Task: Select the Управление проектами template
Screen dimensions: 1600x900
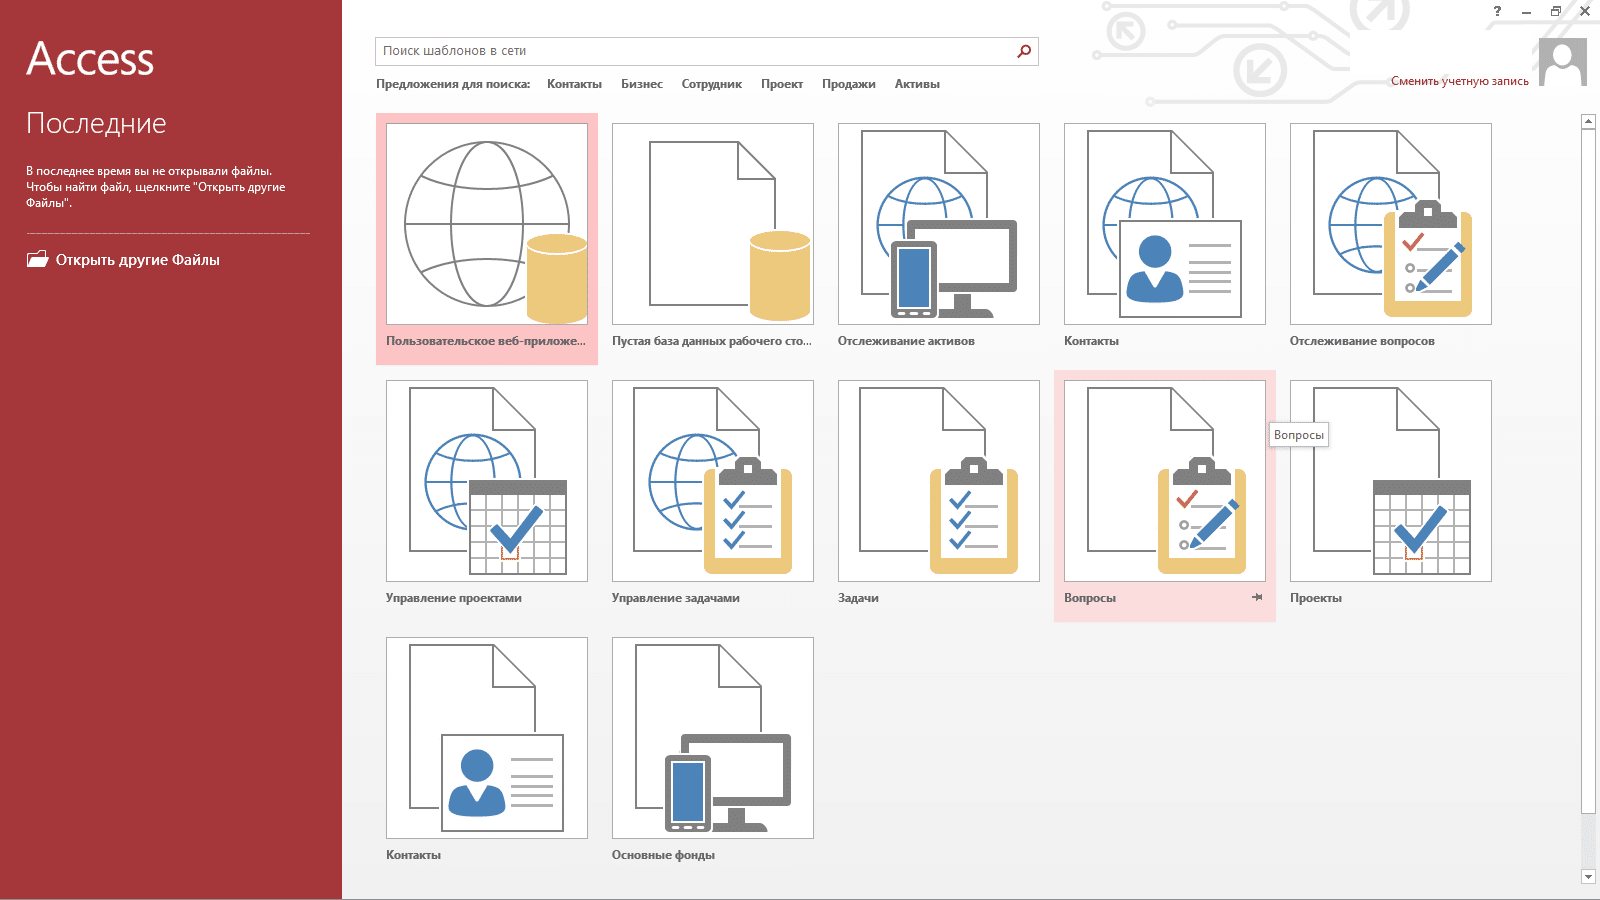Action: (x=487, y=495)
